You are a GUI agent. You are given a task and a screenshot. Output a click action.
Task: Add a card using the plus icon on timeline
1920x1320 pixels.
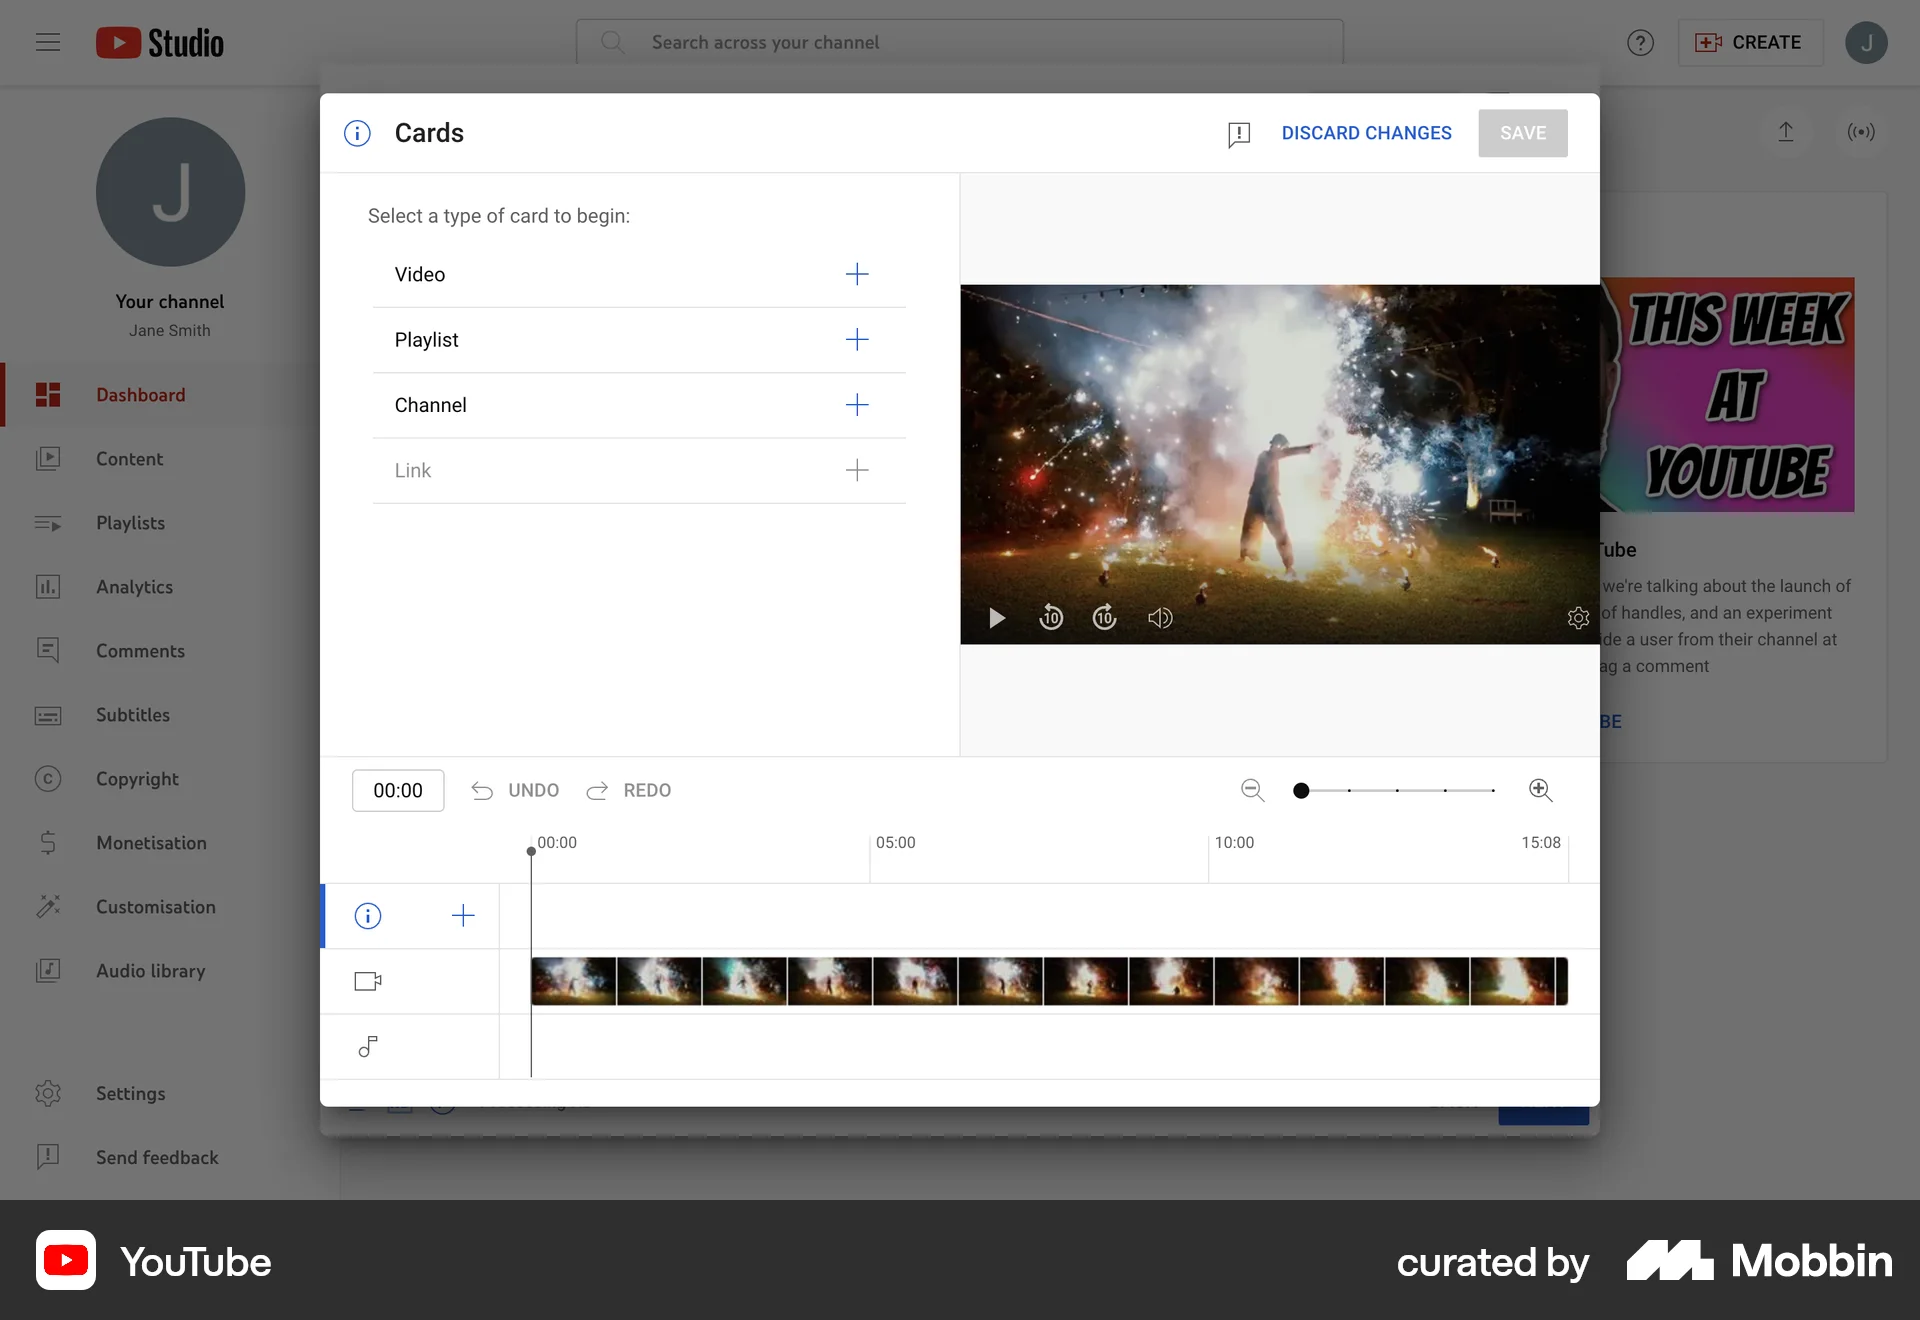point(463,915)
